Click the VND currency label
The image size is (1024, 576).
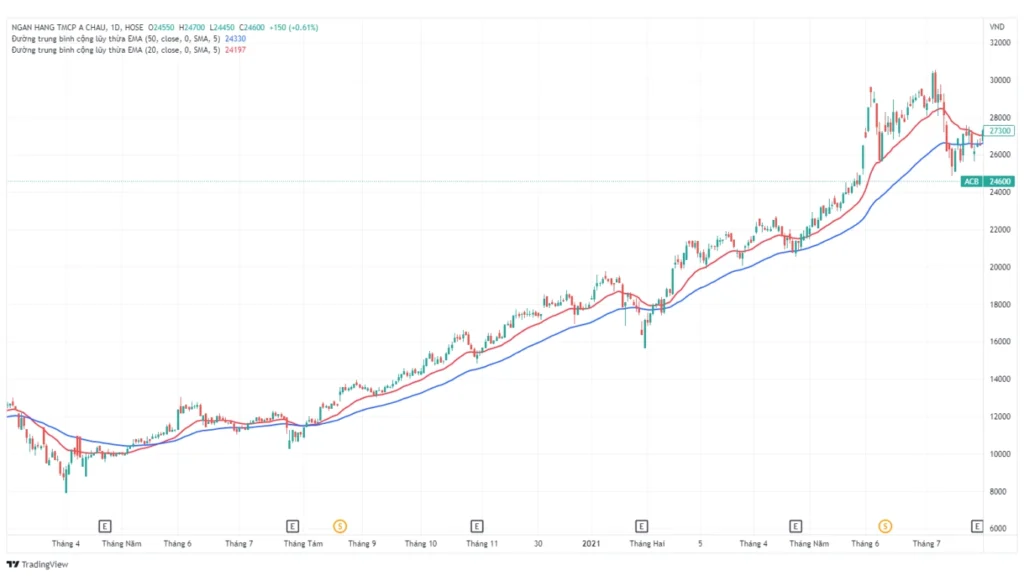point(996,26)
